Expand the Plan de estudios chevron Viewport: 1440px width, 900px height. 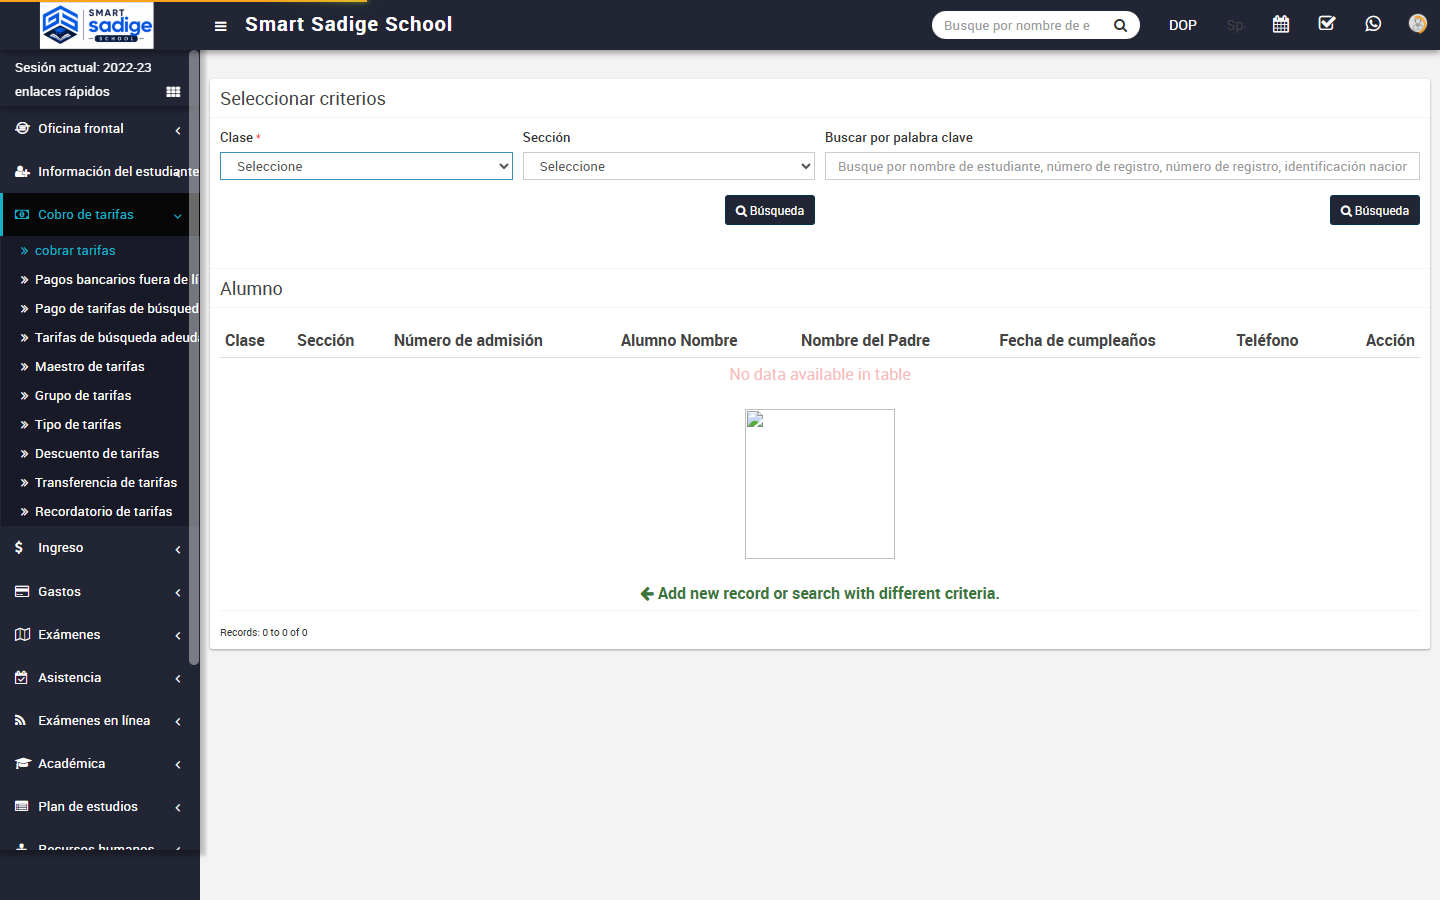click(178, 808)
